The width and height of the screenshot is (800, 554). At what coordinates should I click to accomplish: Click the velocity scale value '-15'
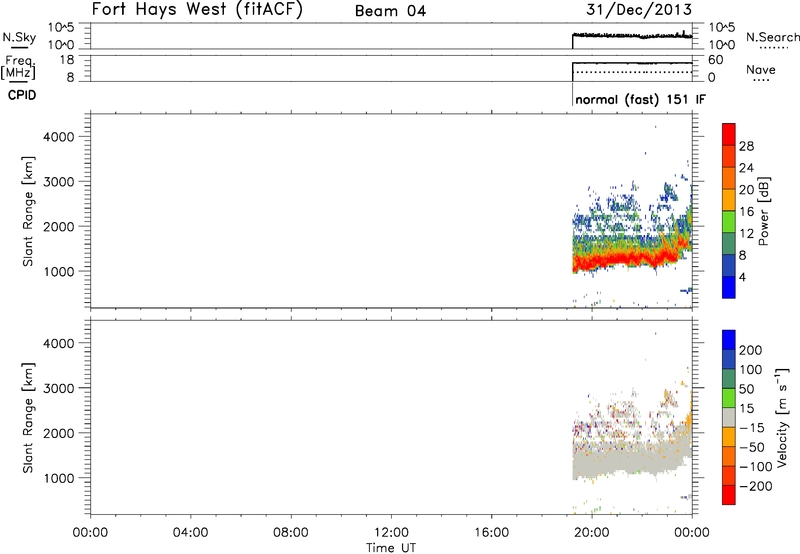tap(752, 428)
